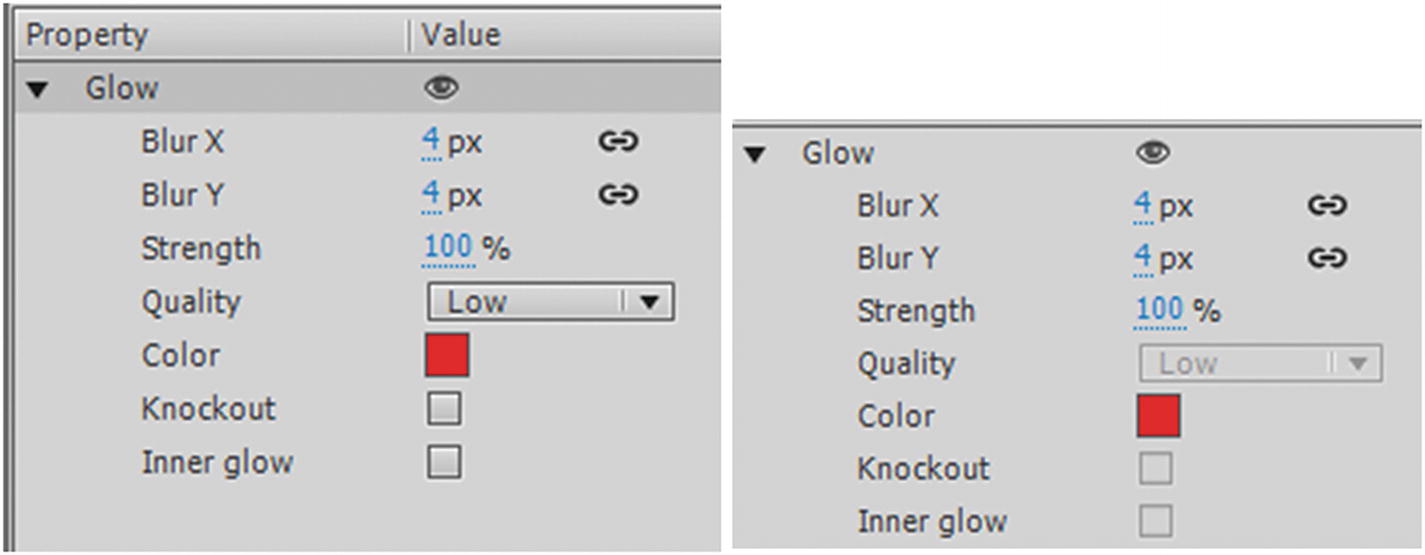Click the Value column header
Viewport: 1425px width, 555px height.
pos(461,36)
